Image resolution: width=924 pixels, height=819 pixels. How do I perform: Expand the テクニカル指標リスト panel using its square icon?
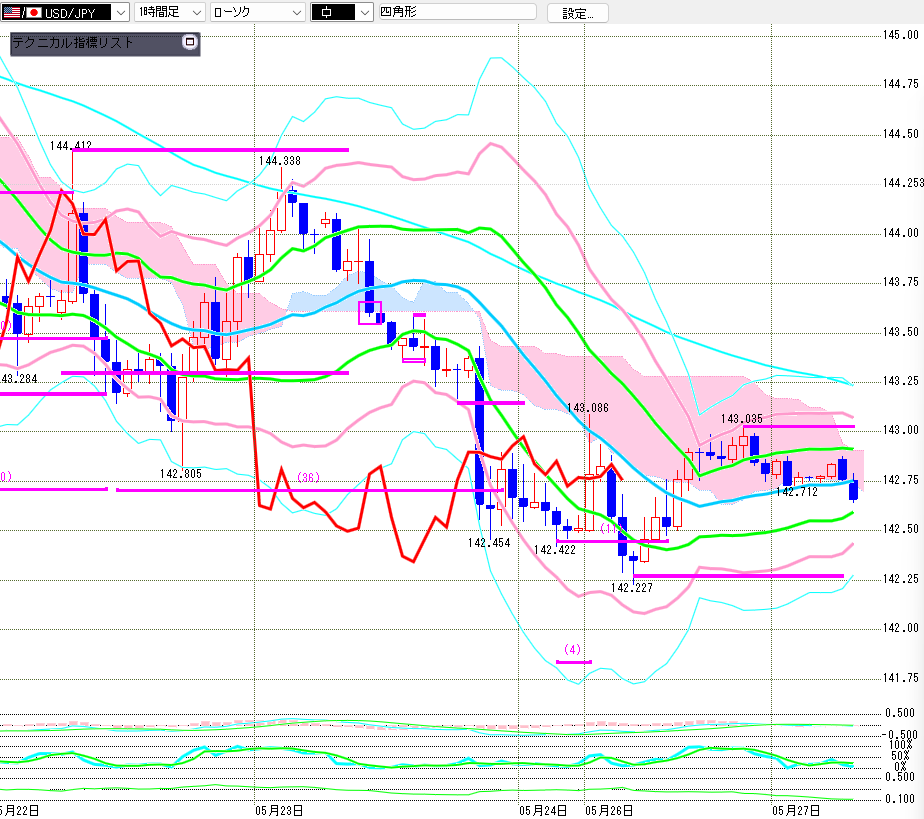click(190, 43)
